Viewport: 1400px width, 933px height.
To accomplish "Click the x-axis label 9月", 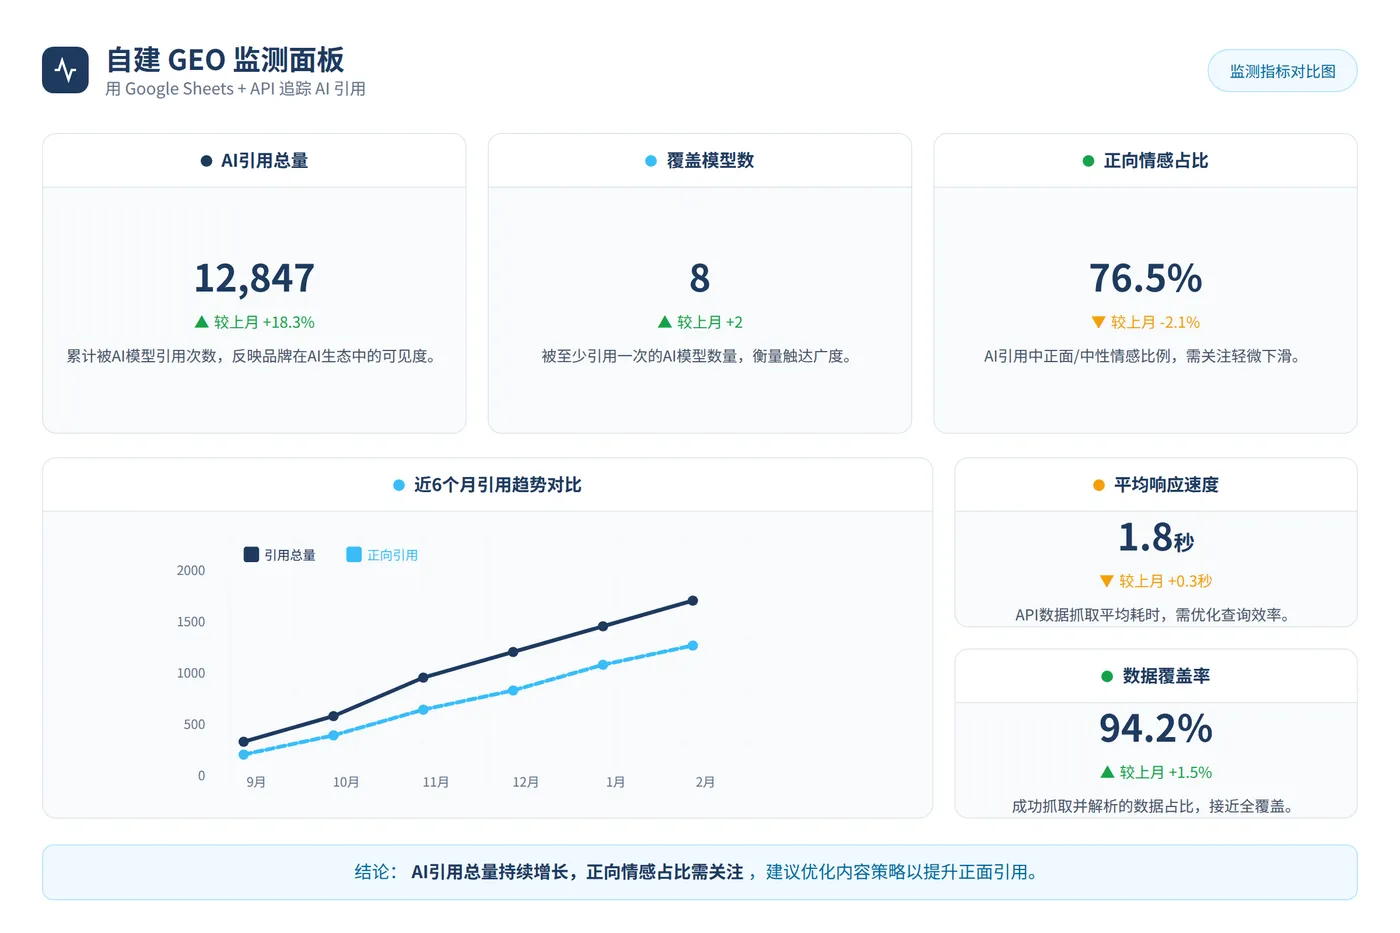I will pos(256,782).
